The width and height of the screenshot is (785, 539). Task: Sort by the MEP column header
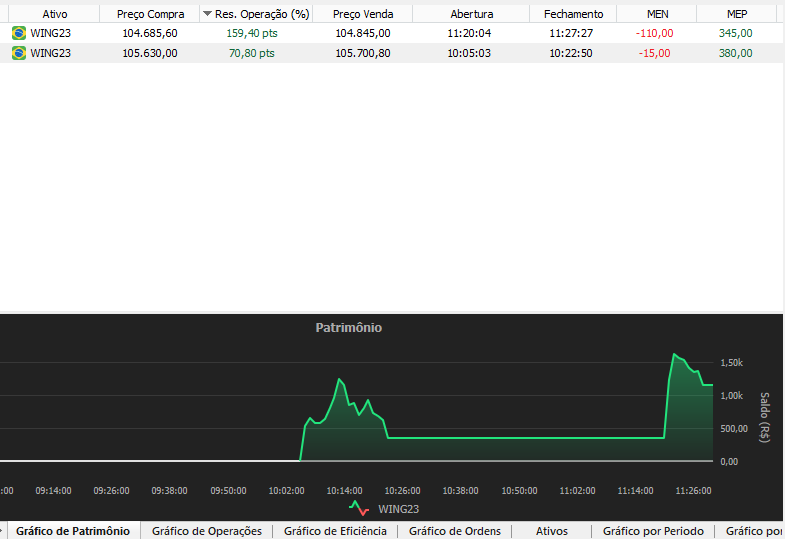(x=737, y=14)
